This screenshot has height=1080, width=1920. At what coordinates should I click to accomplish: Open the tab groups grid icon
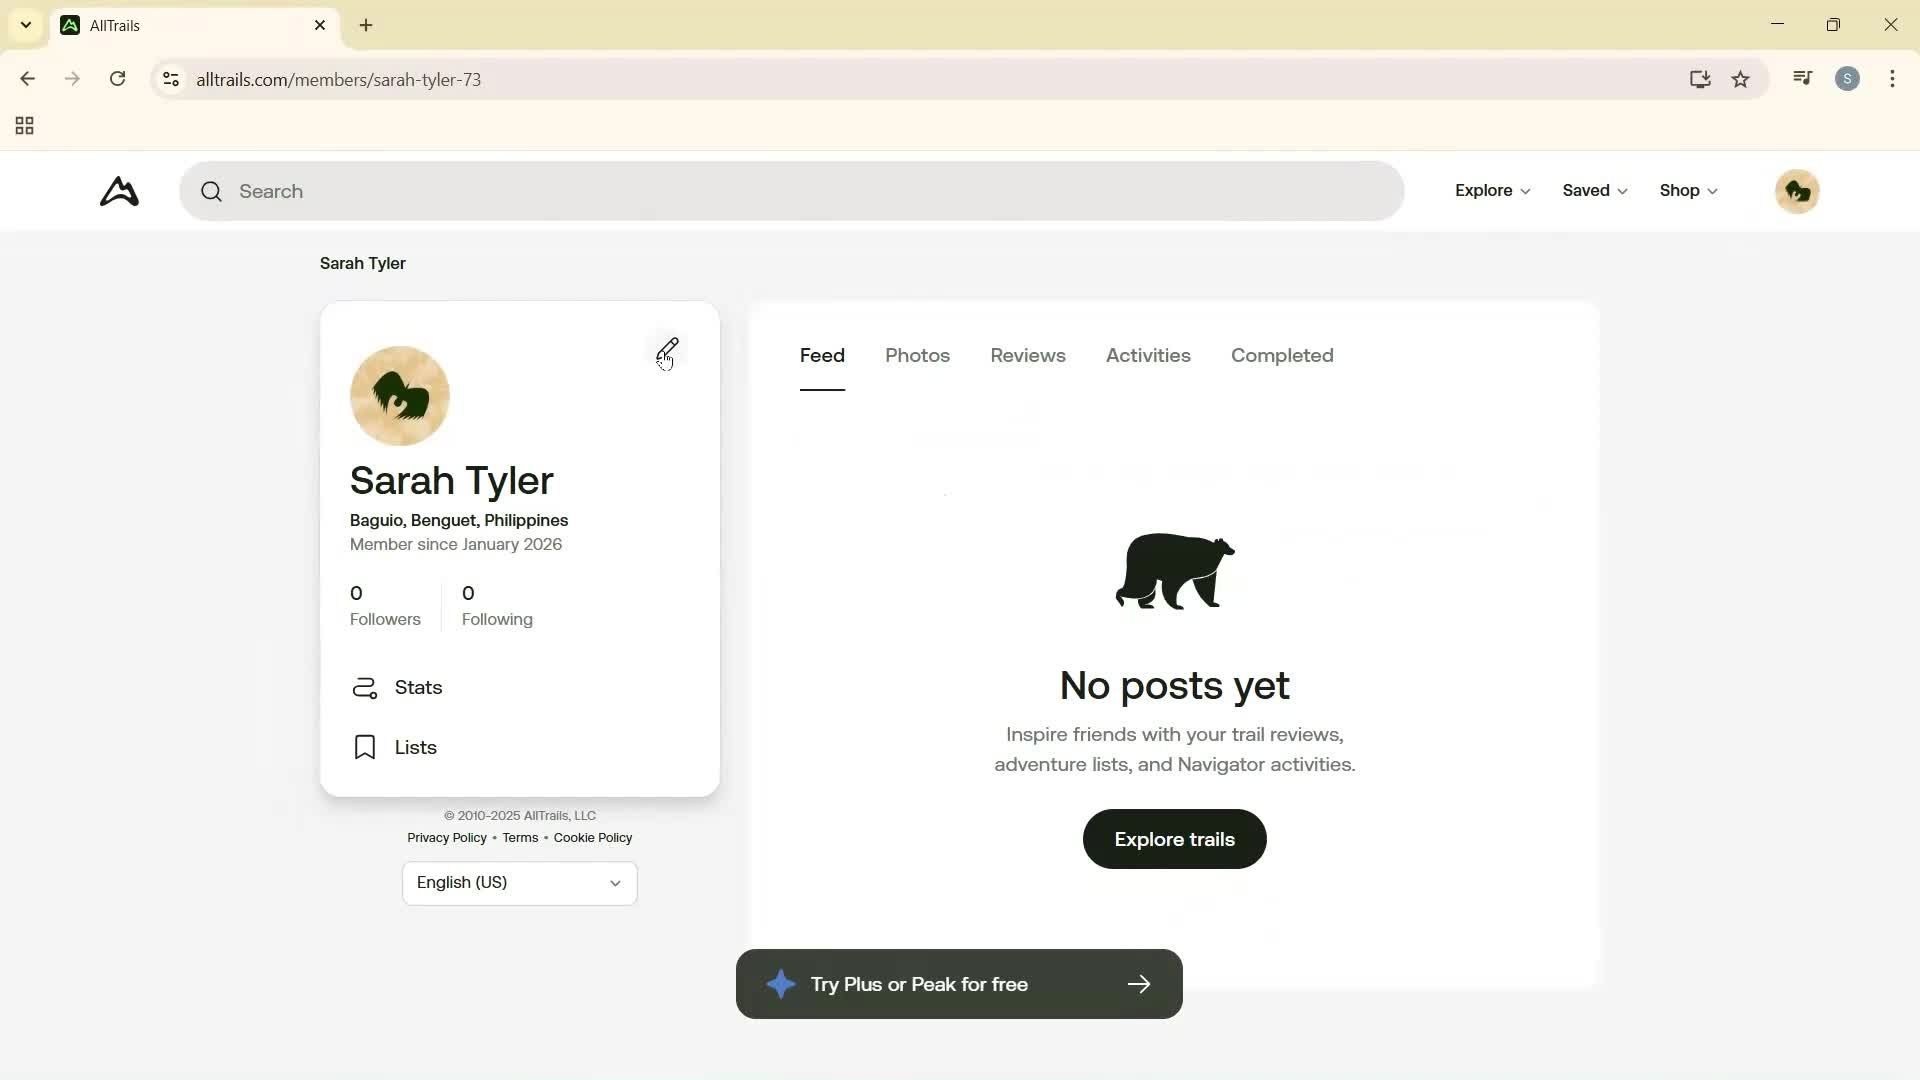[23, 125]
